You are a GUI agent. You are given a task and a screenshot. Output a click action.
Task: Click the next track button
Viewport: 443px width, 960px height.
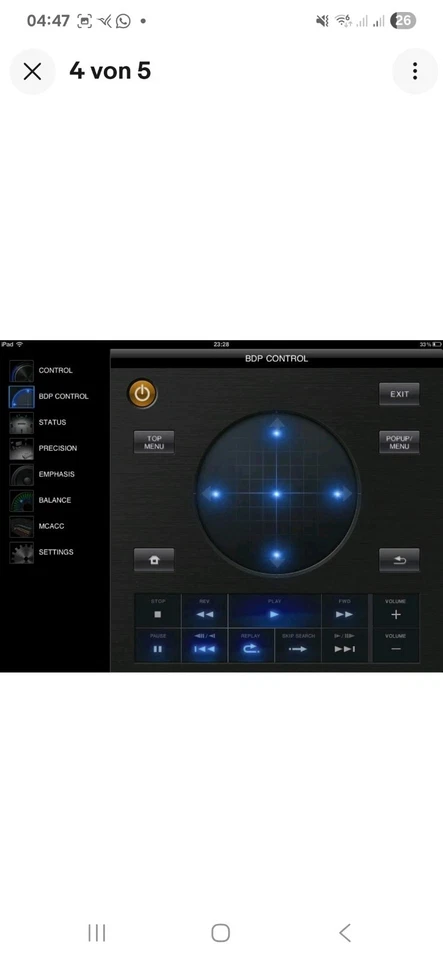[x=344, y=645]
